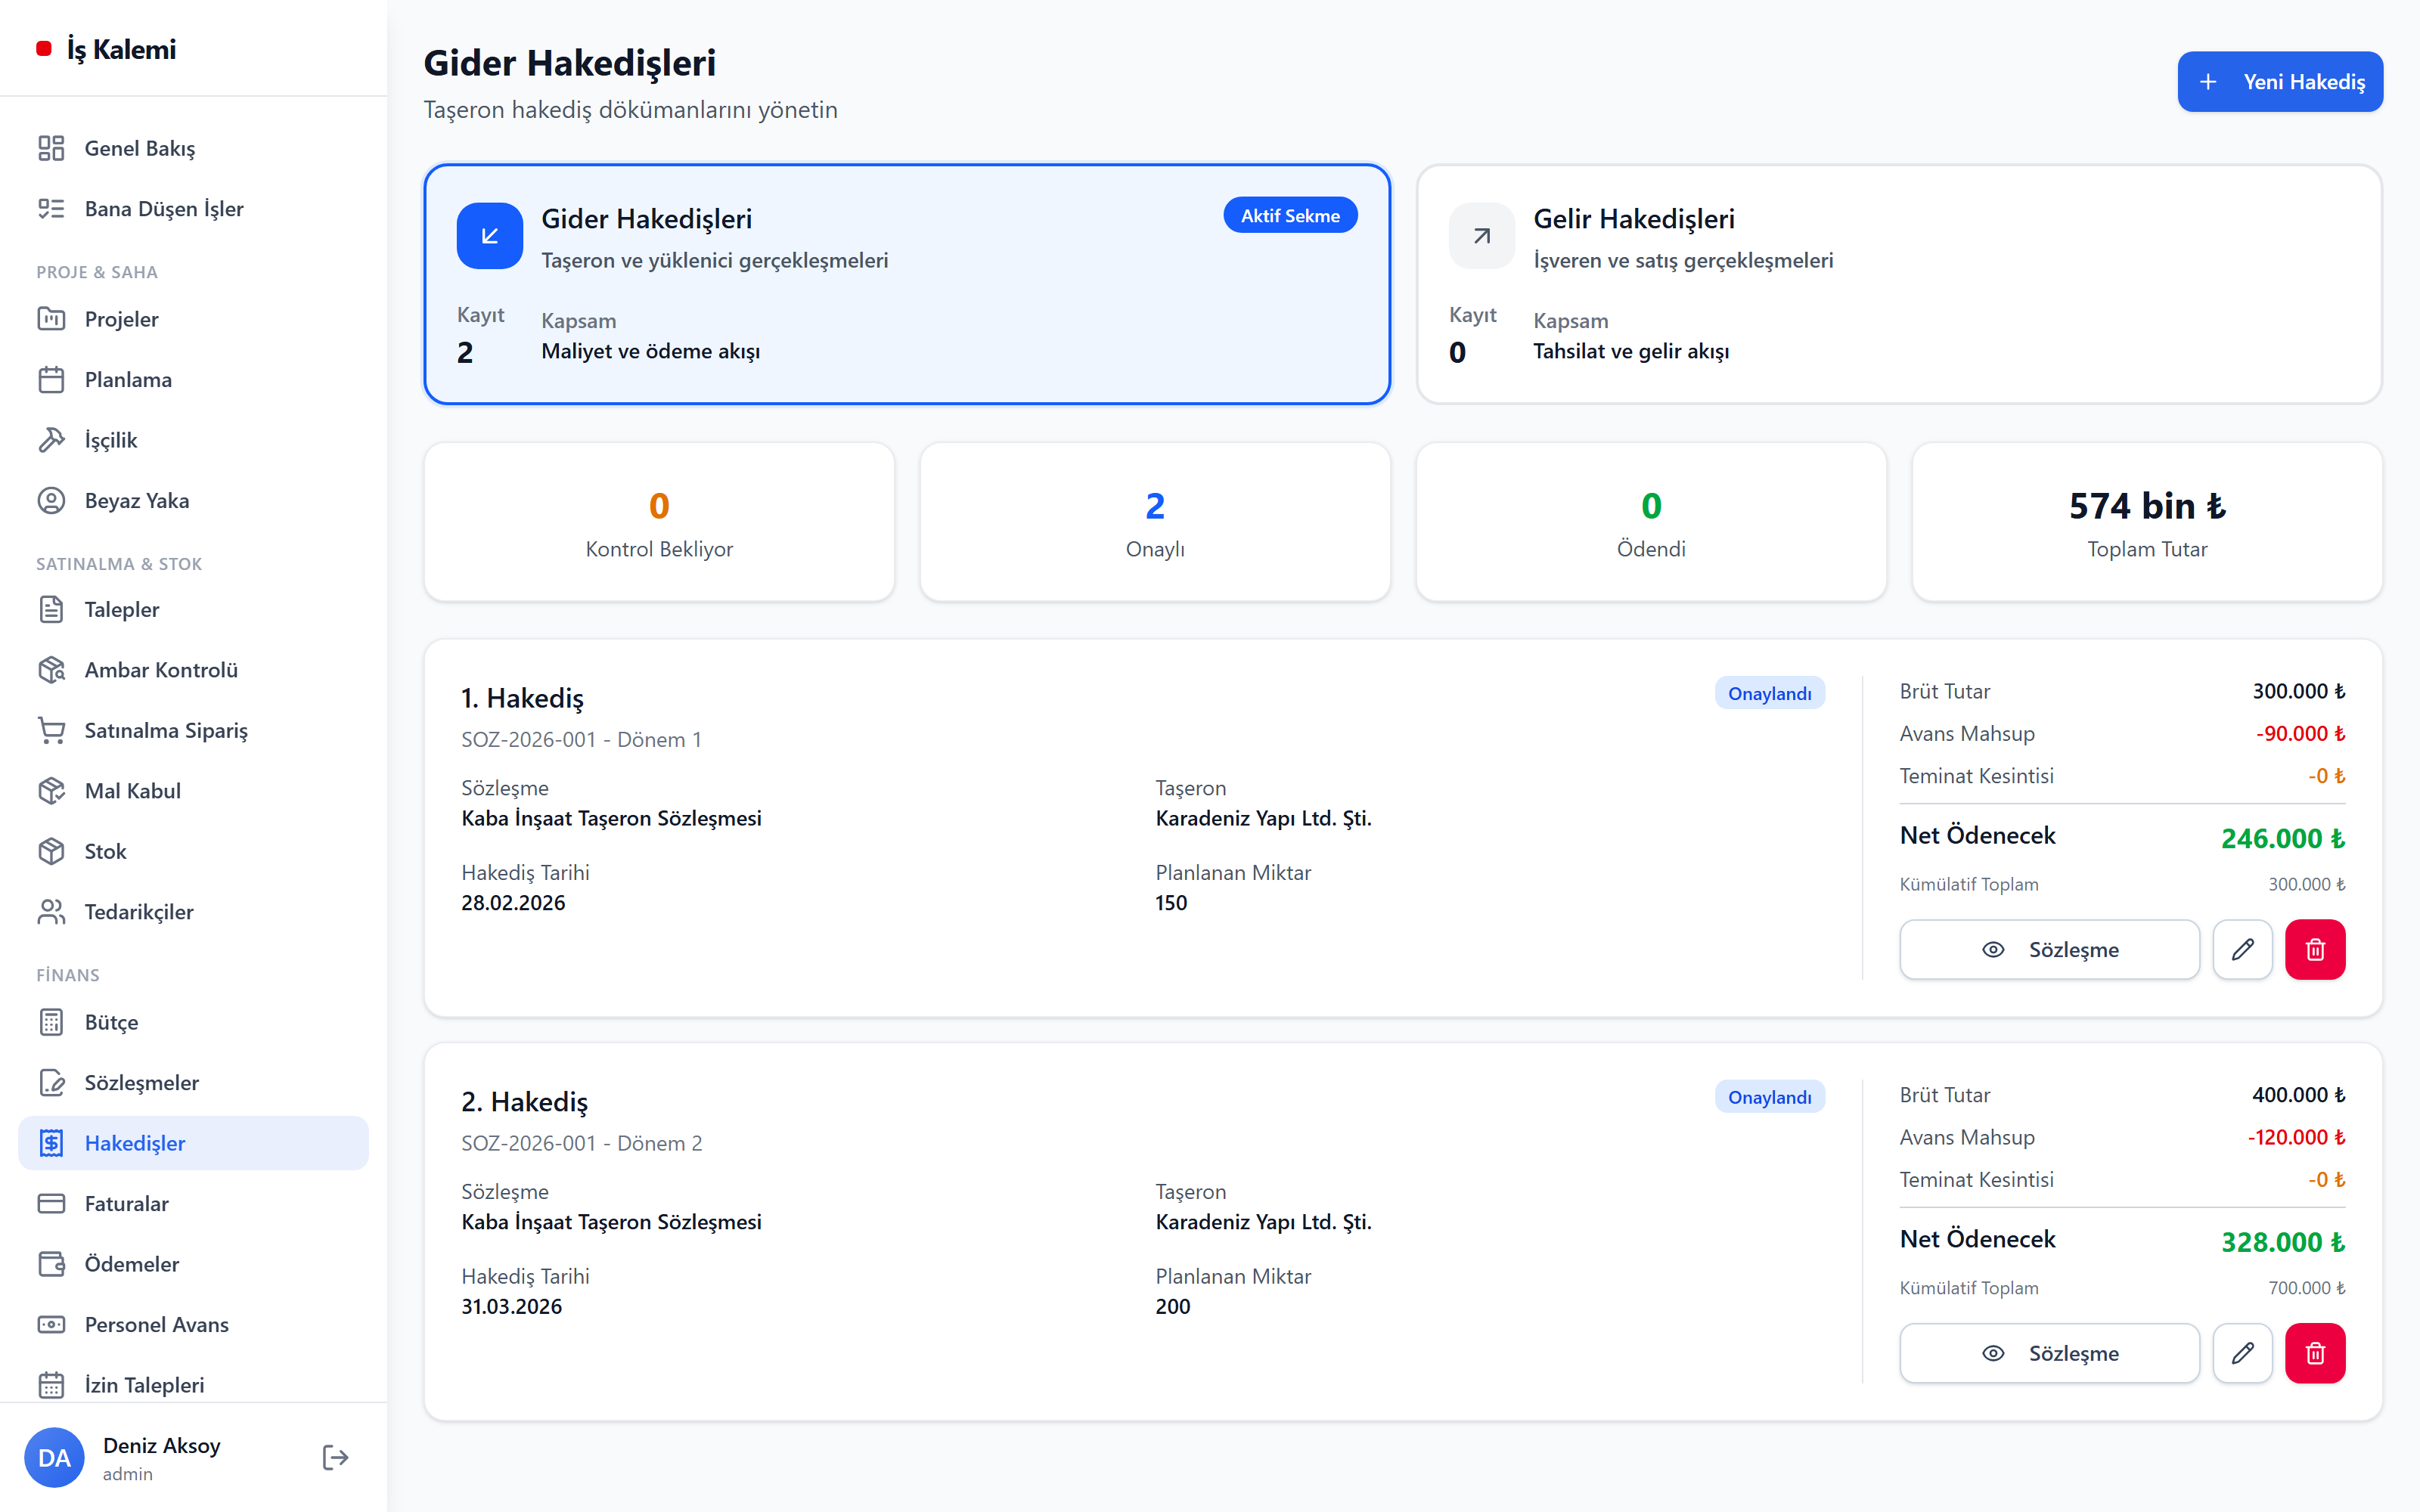
Task: Click the Kontrol Bekliyor stat card
Action: point(659,522)
